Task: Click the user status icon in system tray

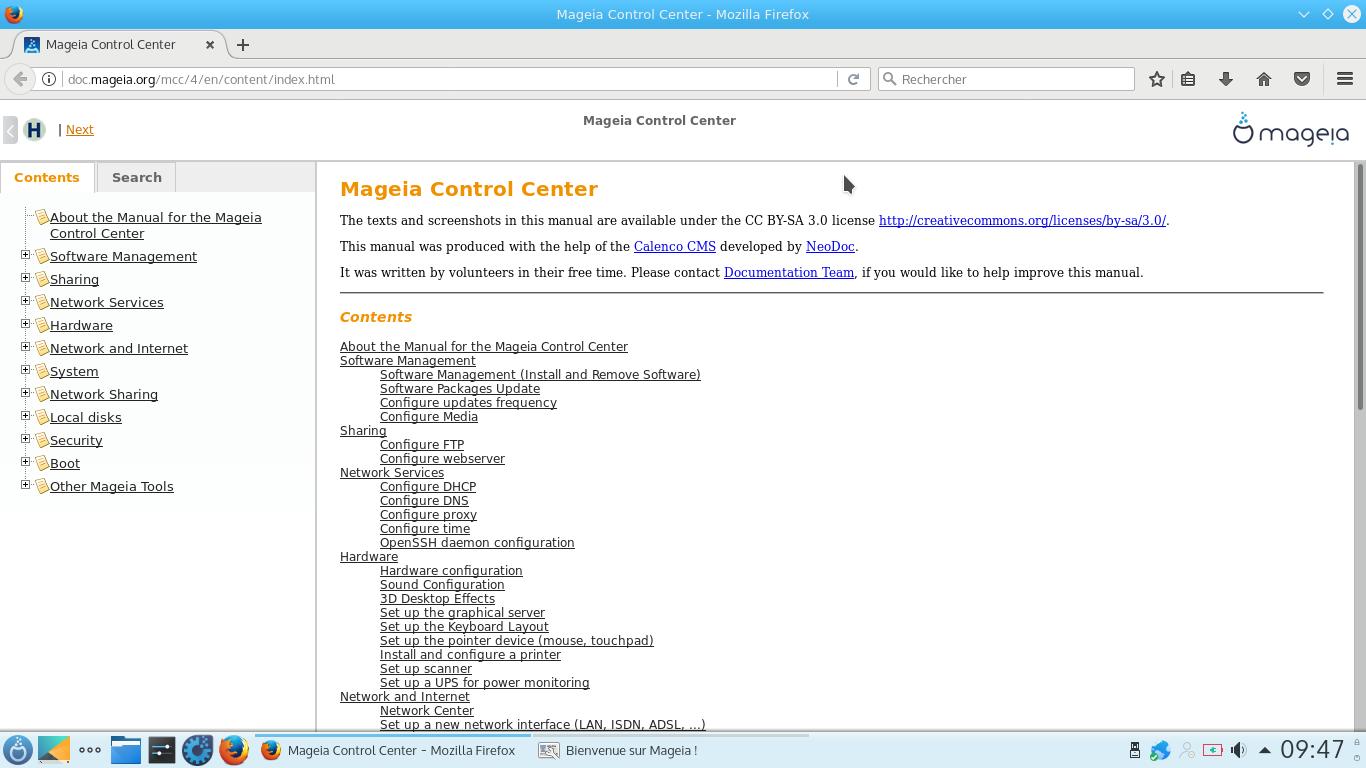Action: (x=1187, y=750)
